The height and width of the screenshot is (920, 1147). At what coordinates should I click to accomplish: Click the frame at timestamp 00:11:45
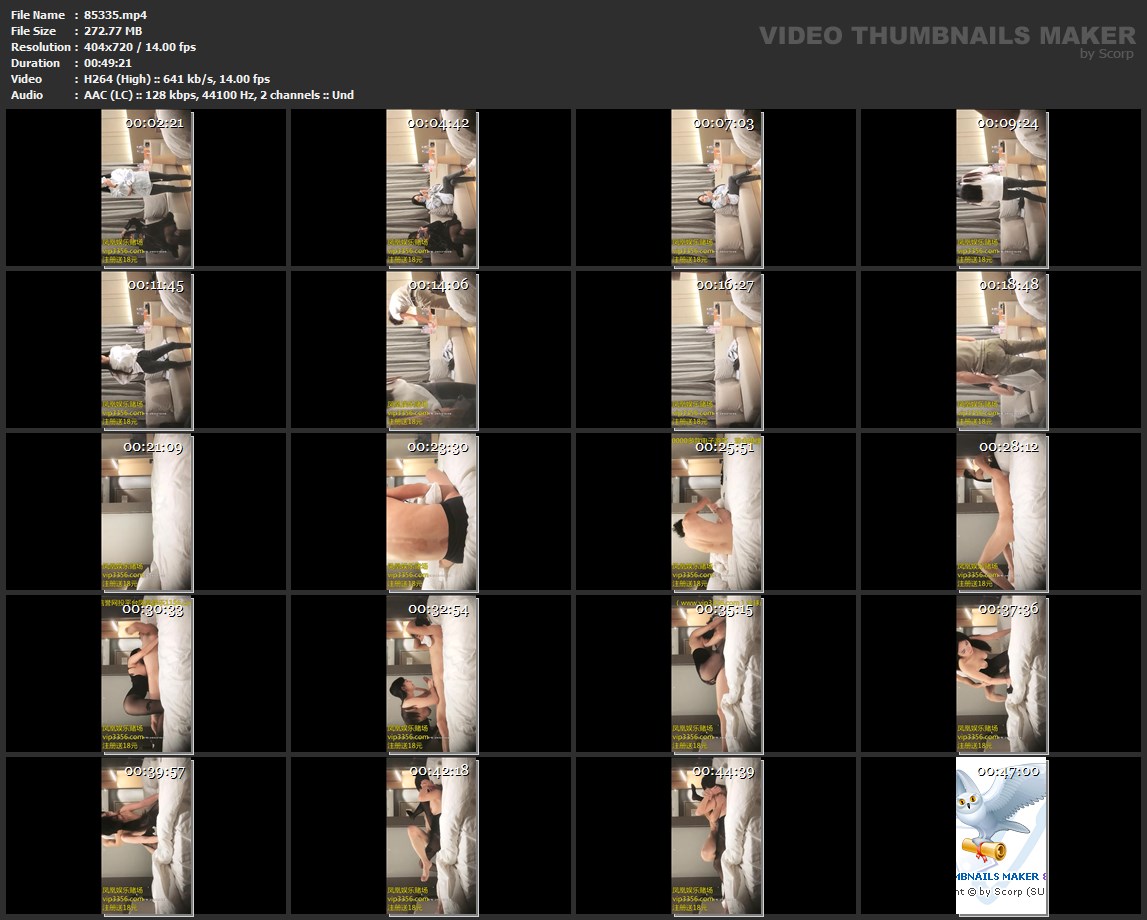[x=146, y=350]
